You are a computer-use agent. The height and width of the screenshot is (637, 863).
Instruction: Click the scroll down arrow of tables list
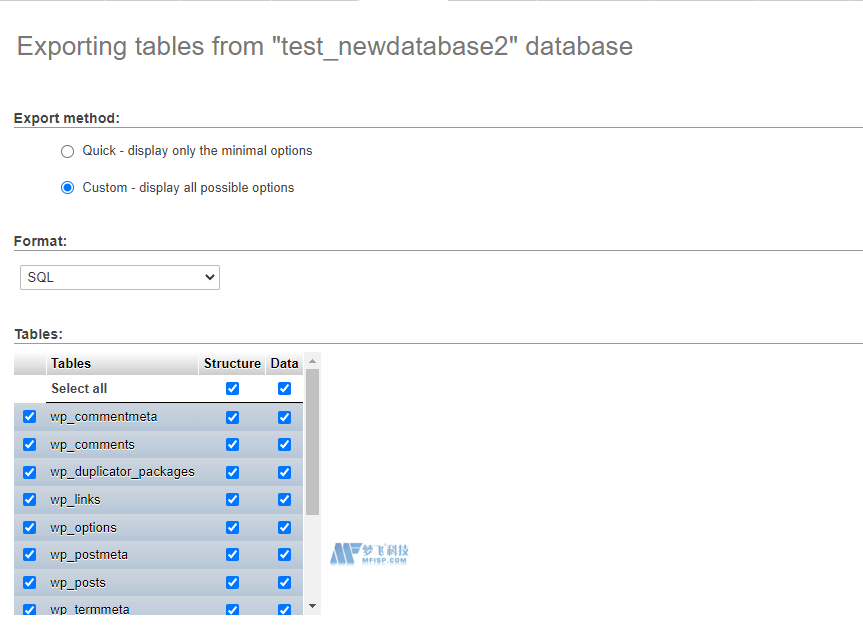coord(312,606)
